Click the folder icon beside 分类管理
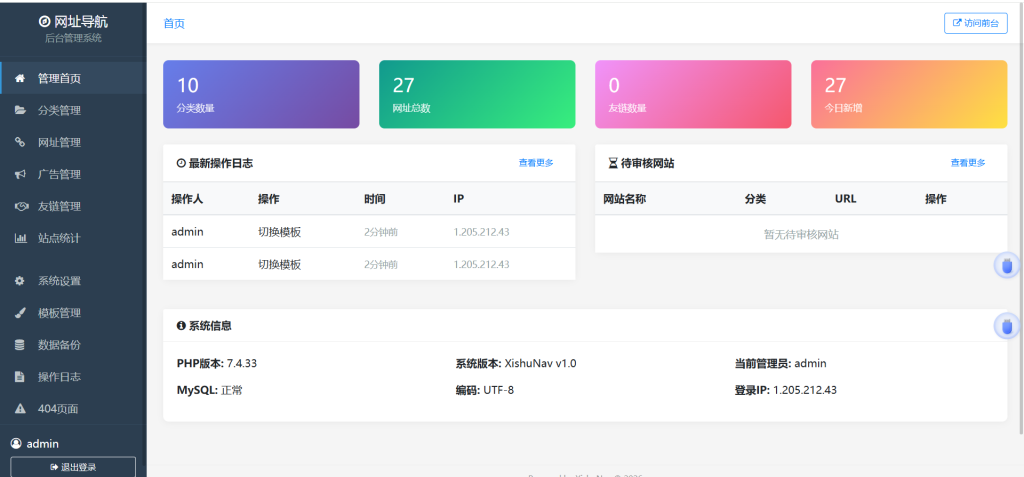1024x477 pixels. click(x=20, y=110)
